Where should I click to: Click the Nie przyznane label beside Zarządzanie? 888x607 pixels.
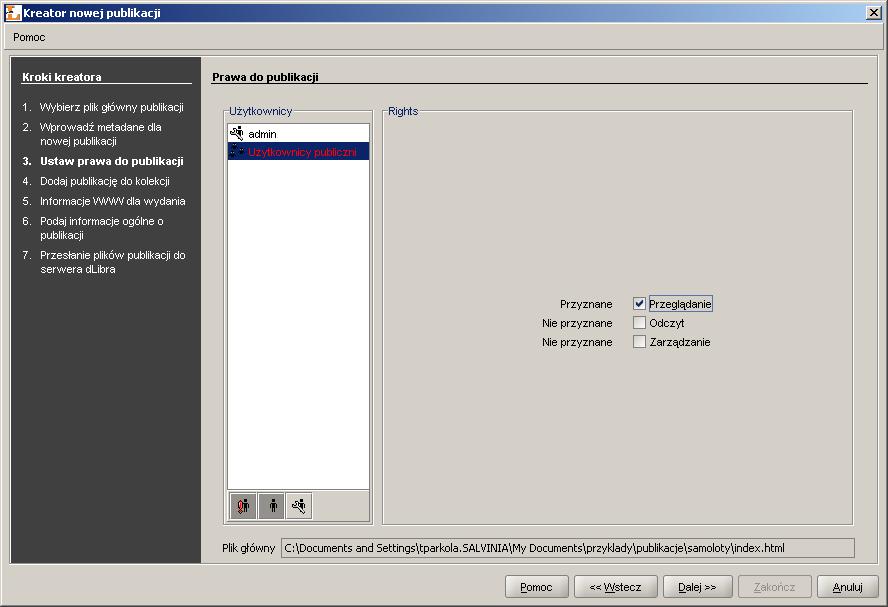577,343
